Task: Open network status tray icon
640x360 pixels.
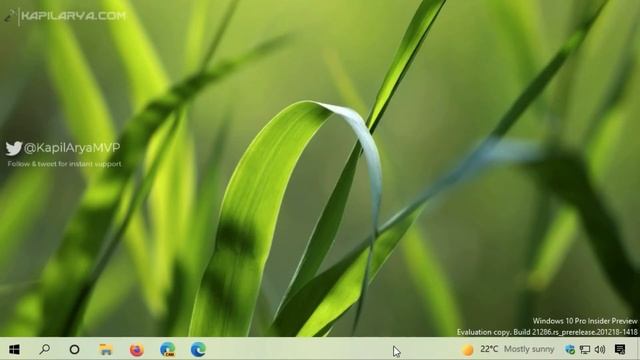Action: [x=585, y=349]
